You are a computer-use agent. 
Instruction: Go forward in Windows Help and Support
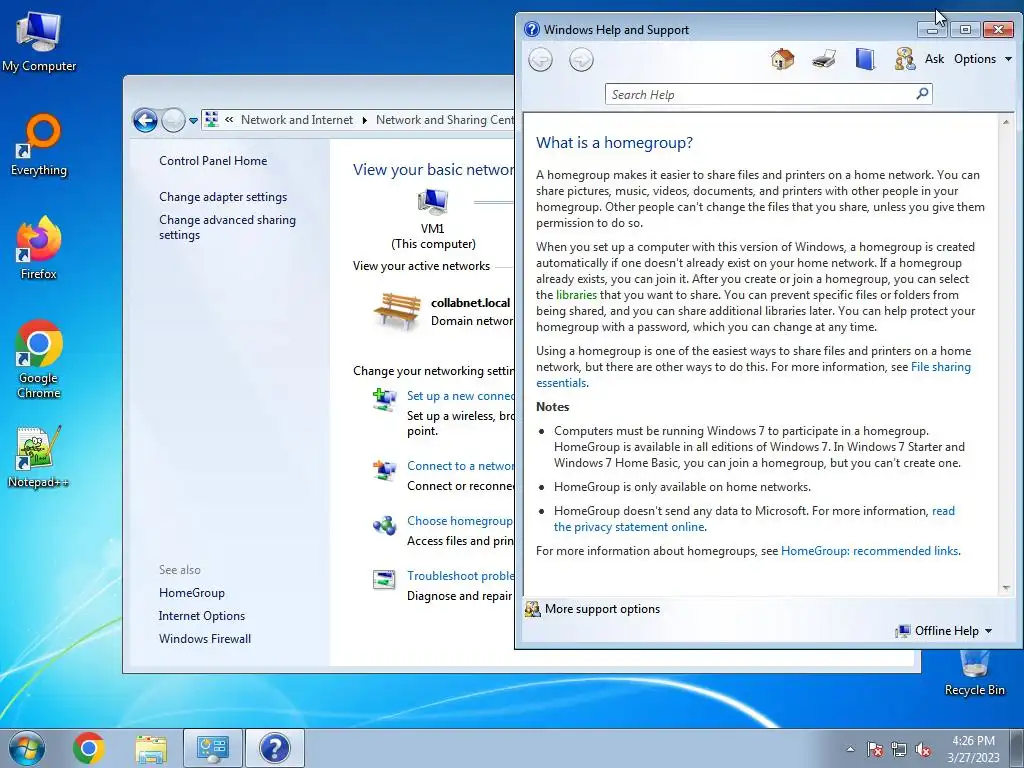pos(581,60)
